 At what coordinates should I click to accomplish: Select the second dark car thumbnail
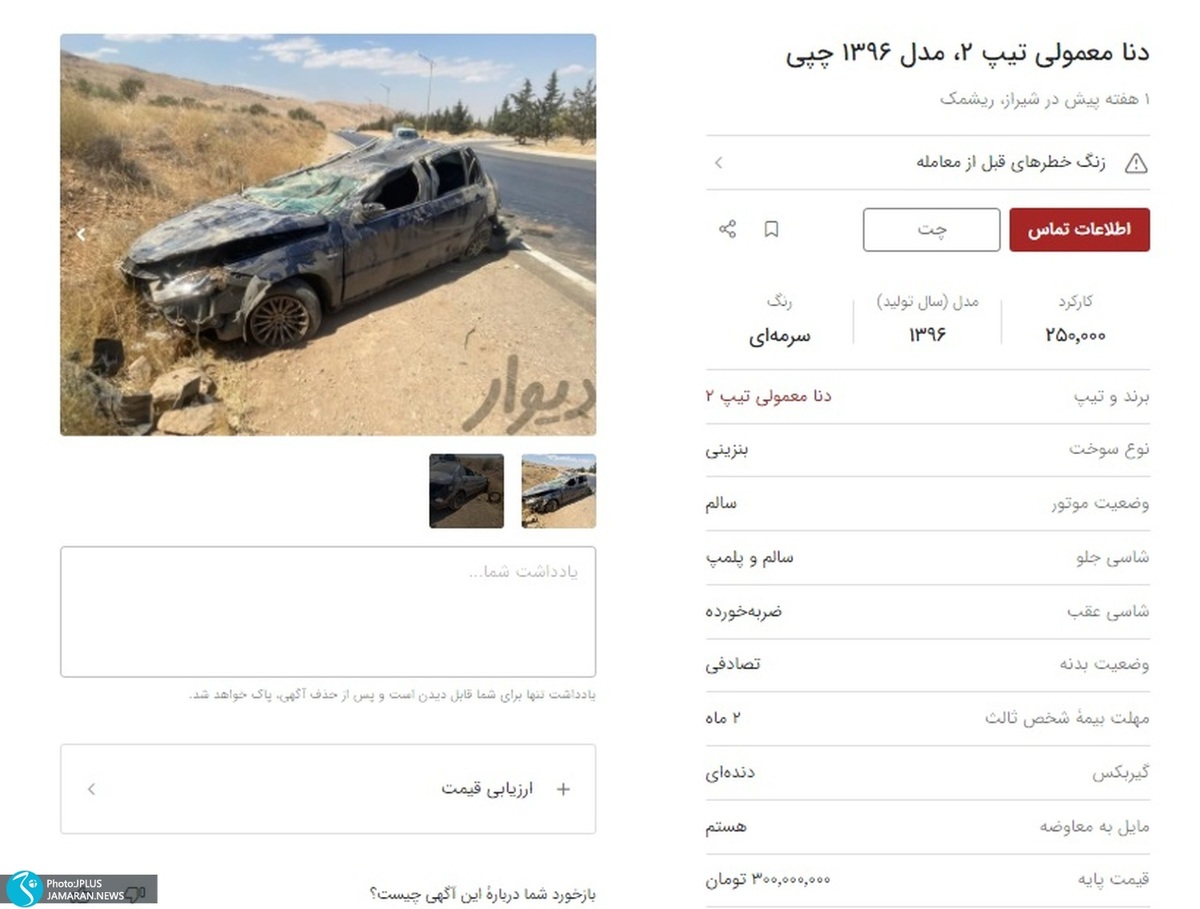tap(466, 491)
